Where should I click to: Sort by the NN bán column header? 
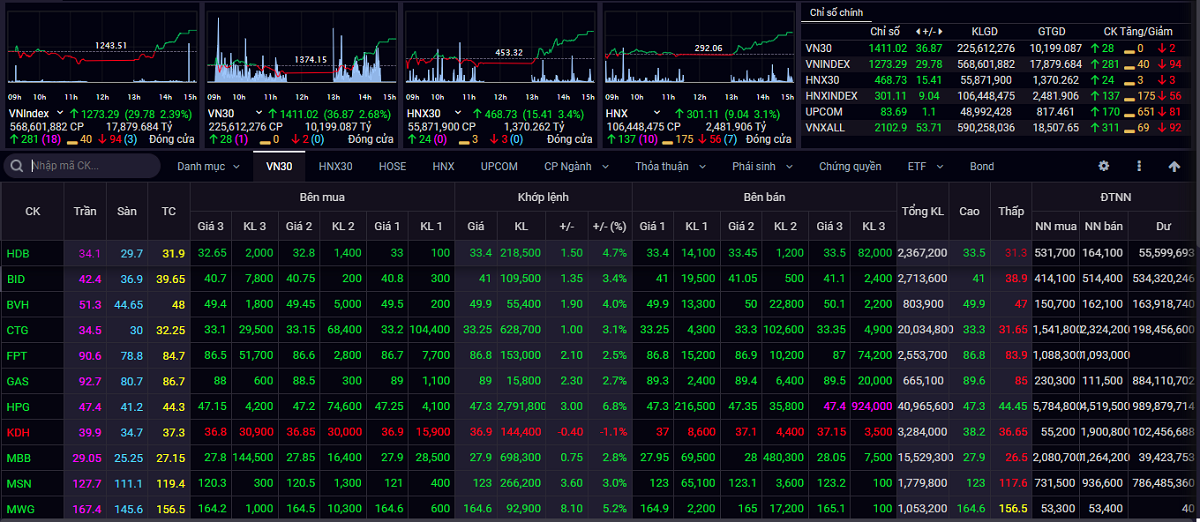(x=1104, y=226)
